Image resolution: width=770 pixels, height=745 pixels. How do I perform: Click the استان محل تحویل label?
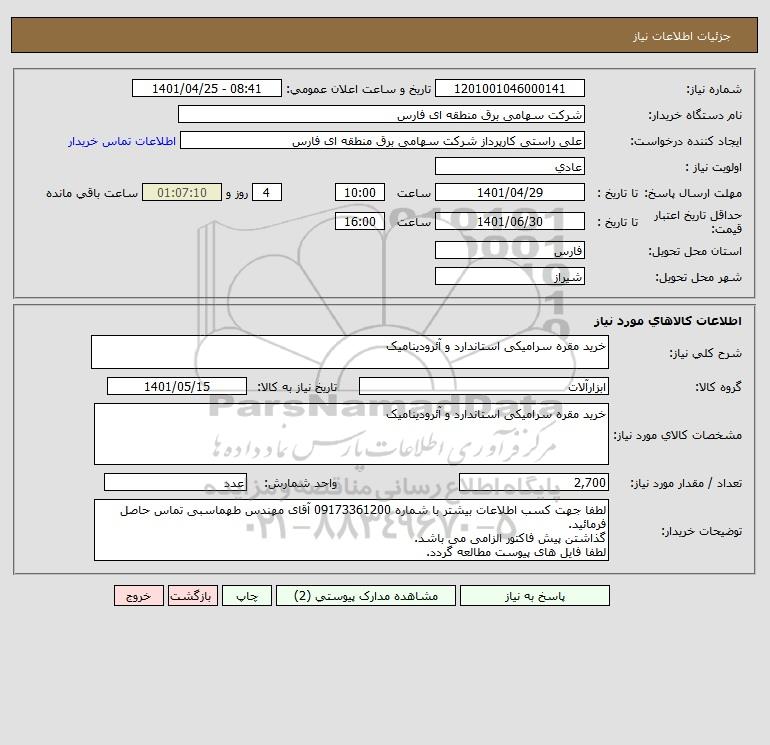point(695,251)
